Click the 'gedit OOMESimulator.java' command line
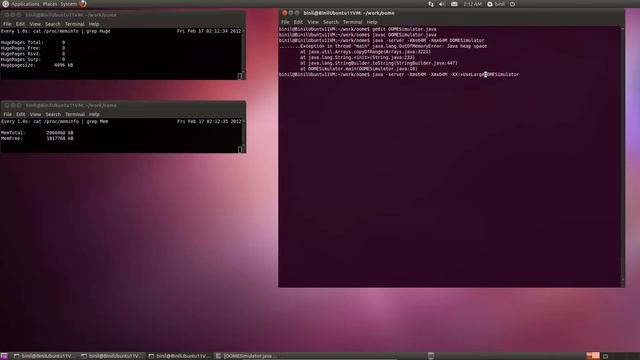 pos(358,29)
